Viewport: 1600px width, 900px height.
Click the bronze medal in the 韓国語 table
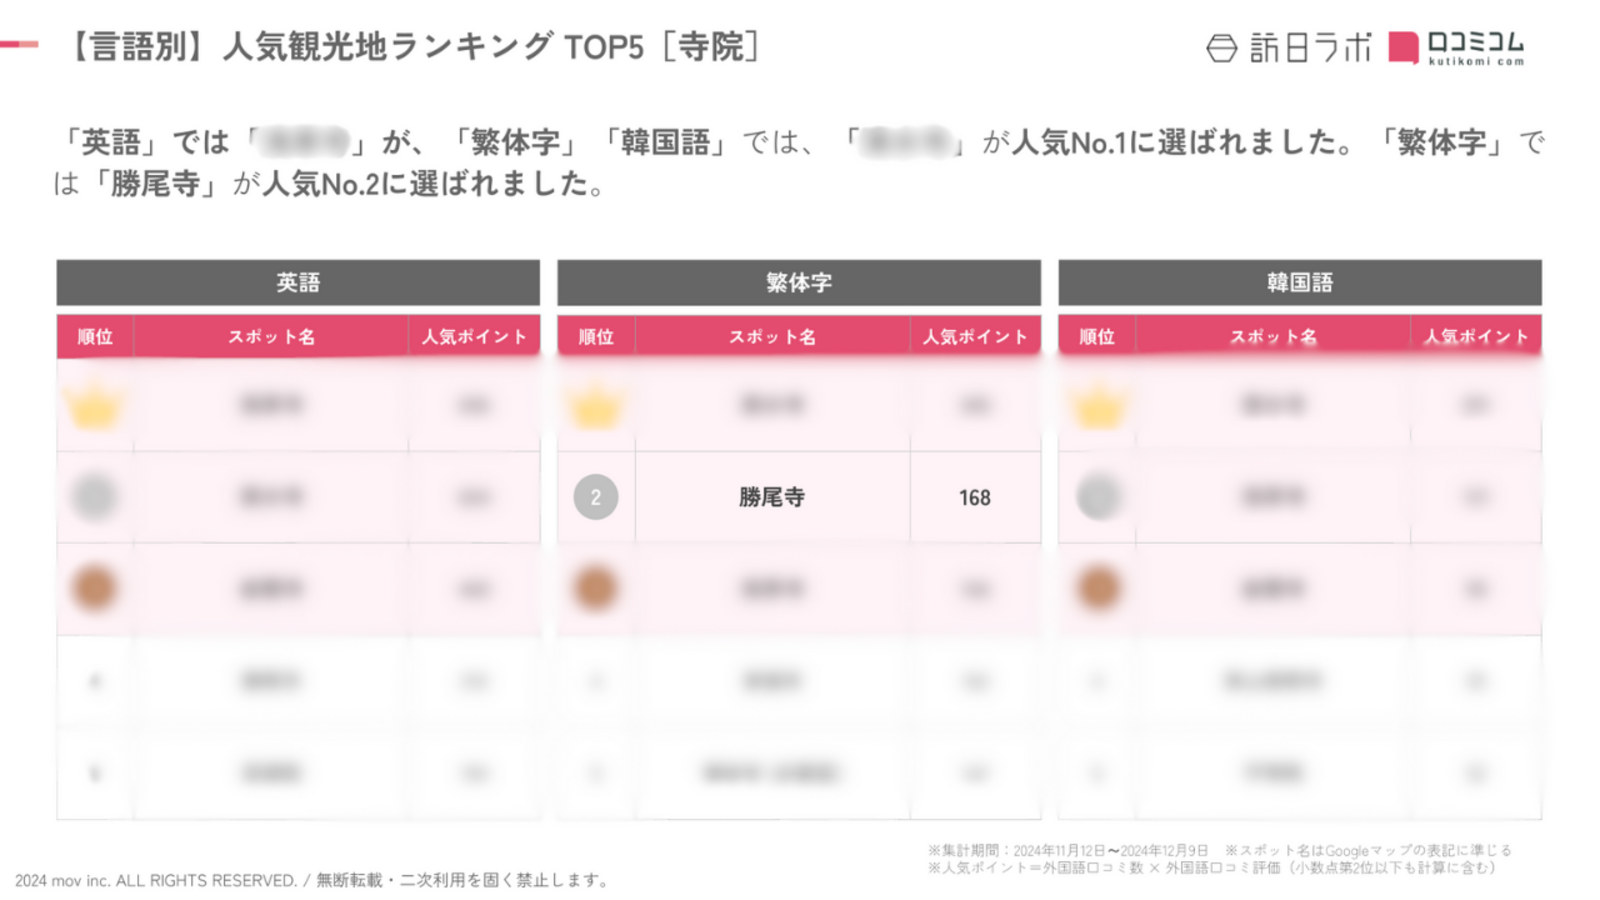[1098, 588]
